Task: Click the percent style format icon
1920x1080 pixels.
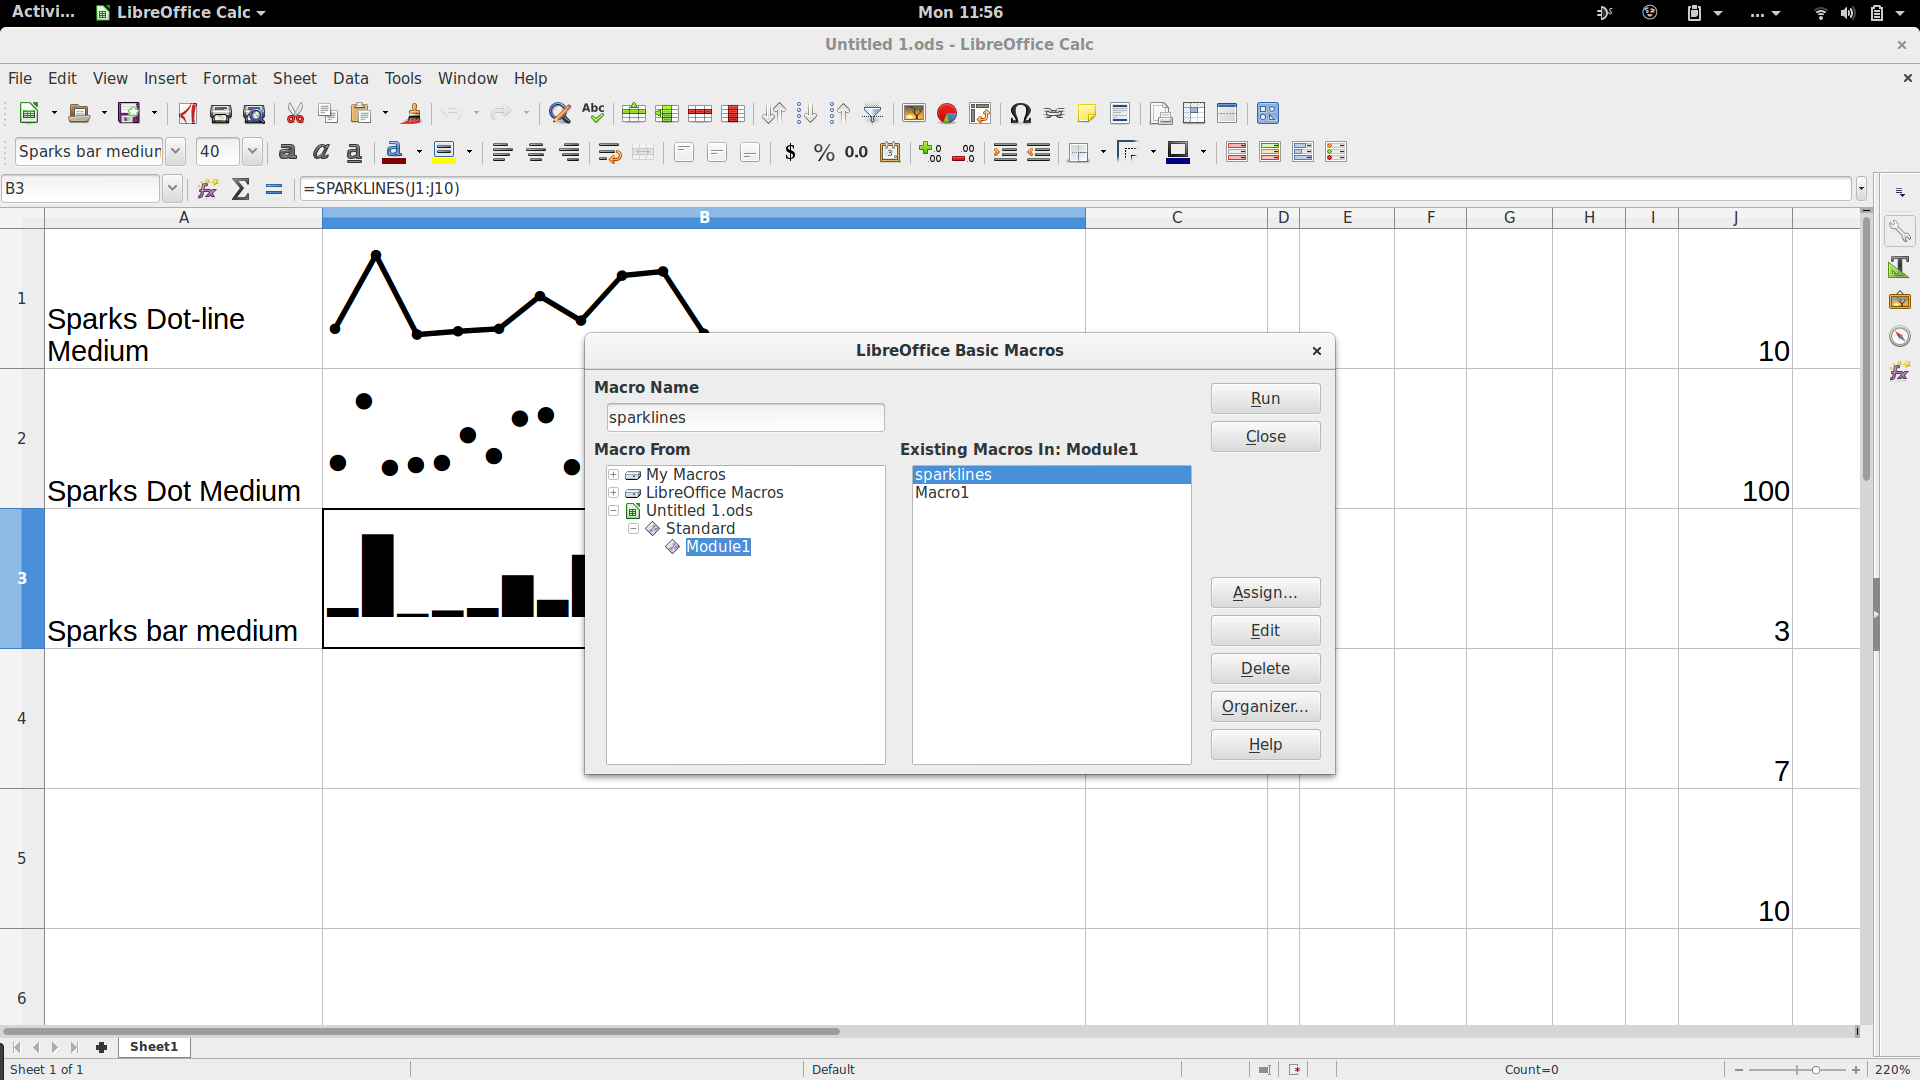Action: (822, 152)
